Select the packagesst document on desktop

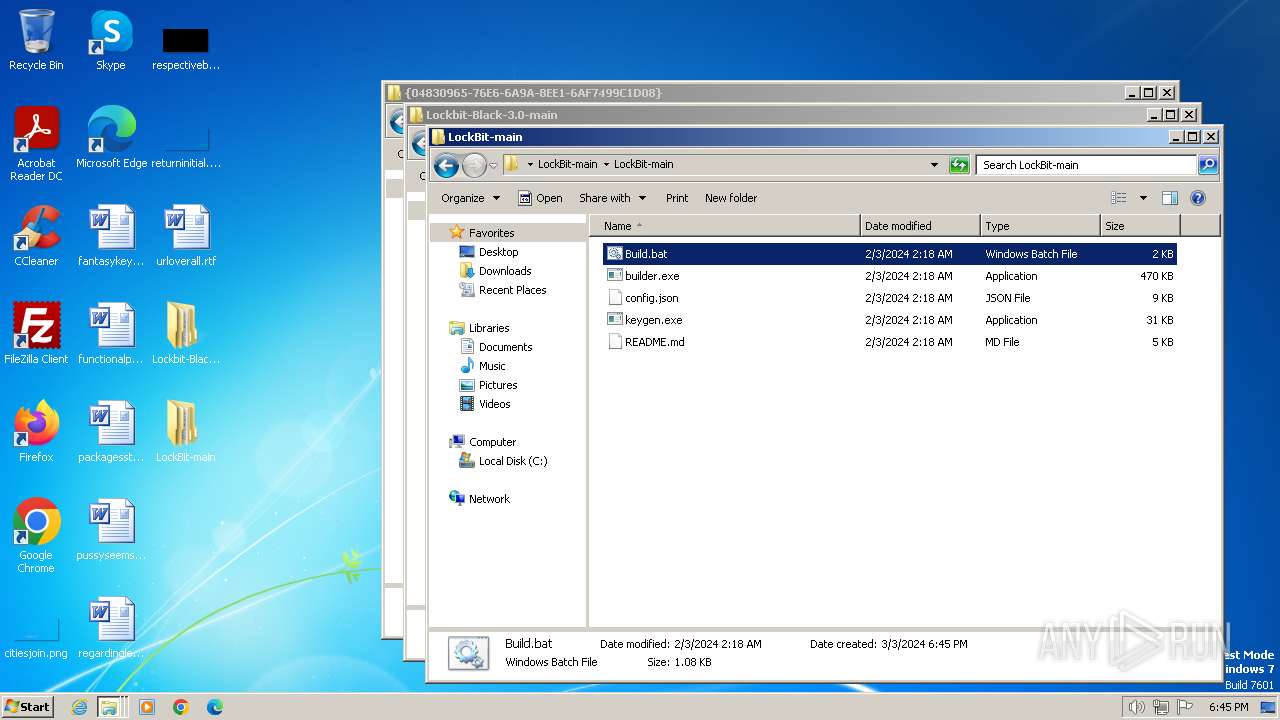[111, 432]
